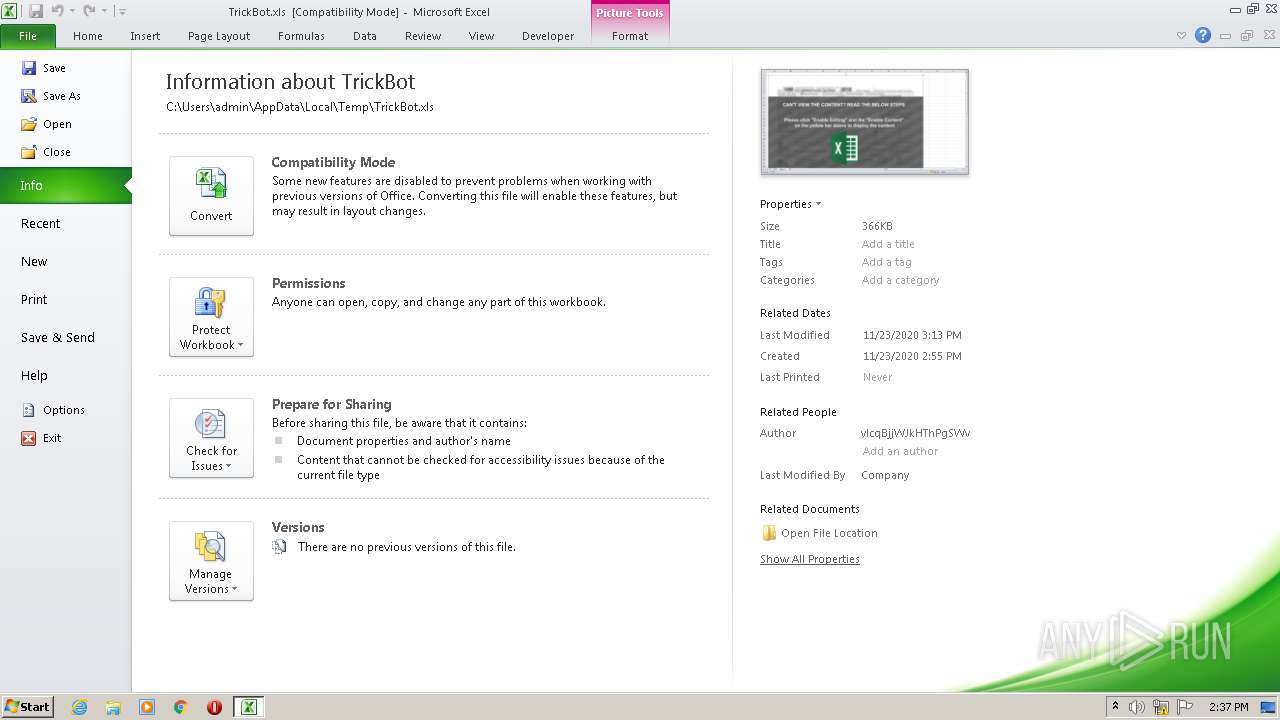1280x720 pixels.
Task: Click the Add an author field
Action: 900,451
